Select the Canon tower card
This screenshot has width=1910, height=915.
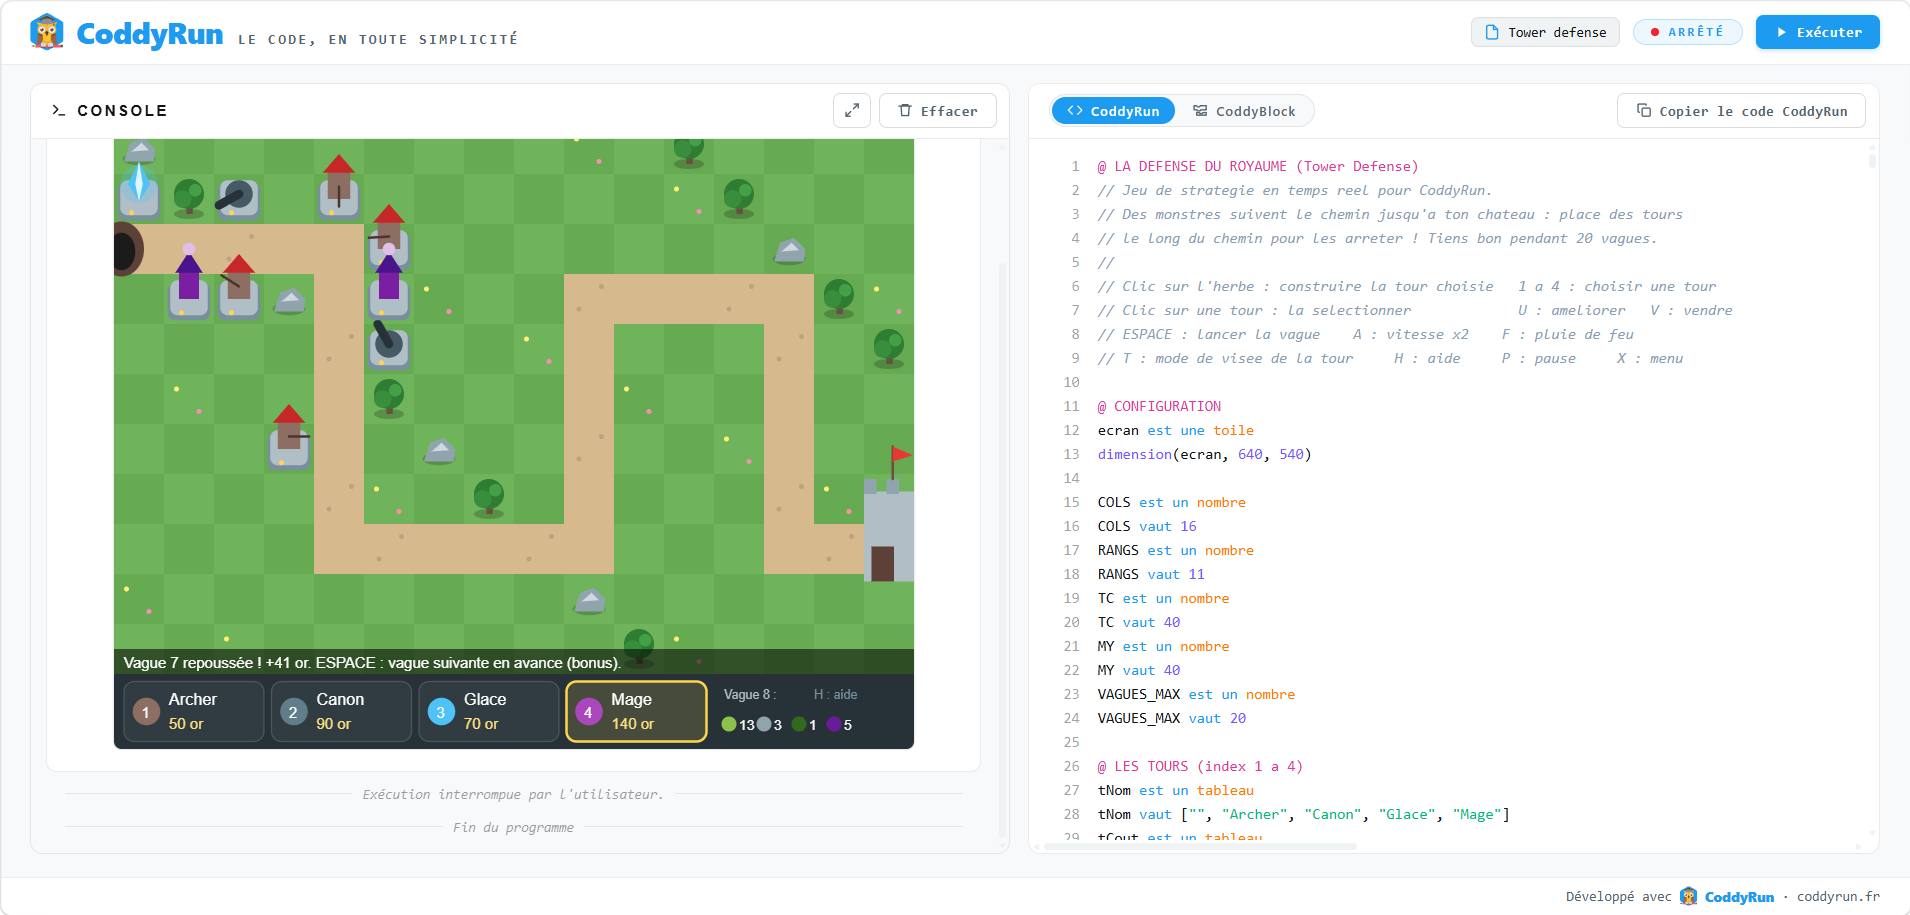pos(341,711)
